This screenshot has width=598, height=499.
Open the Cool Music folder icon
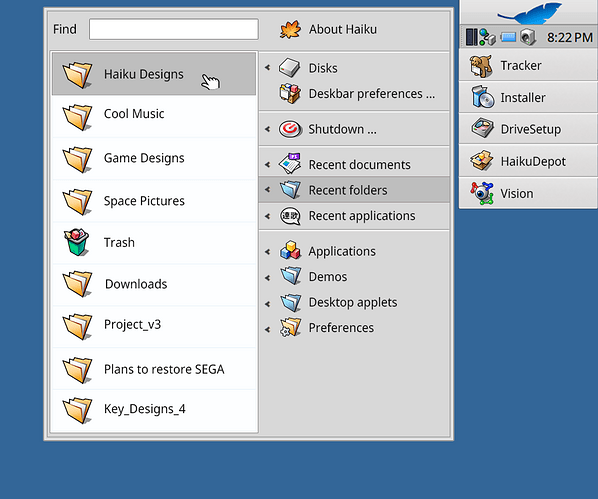(x=77, y=117)
